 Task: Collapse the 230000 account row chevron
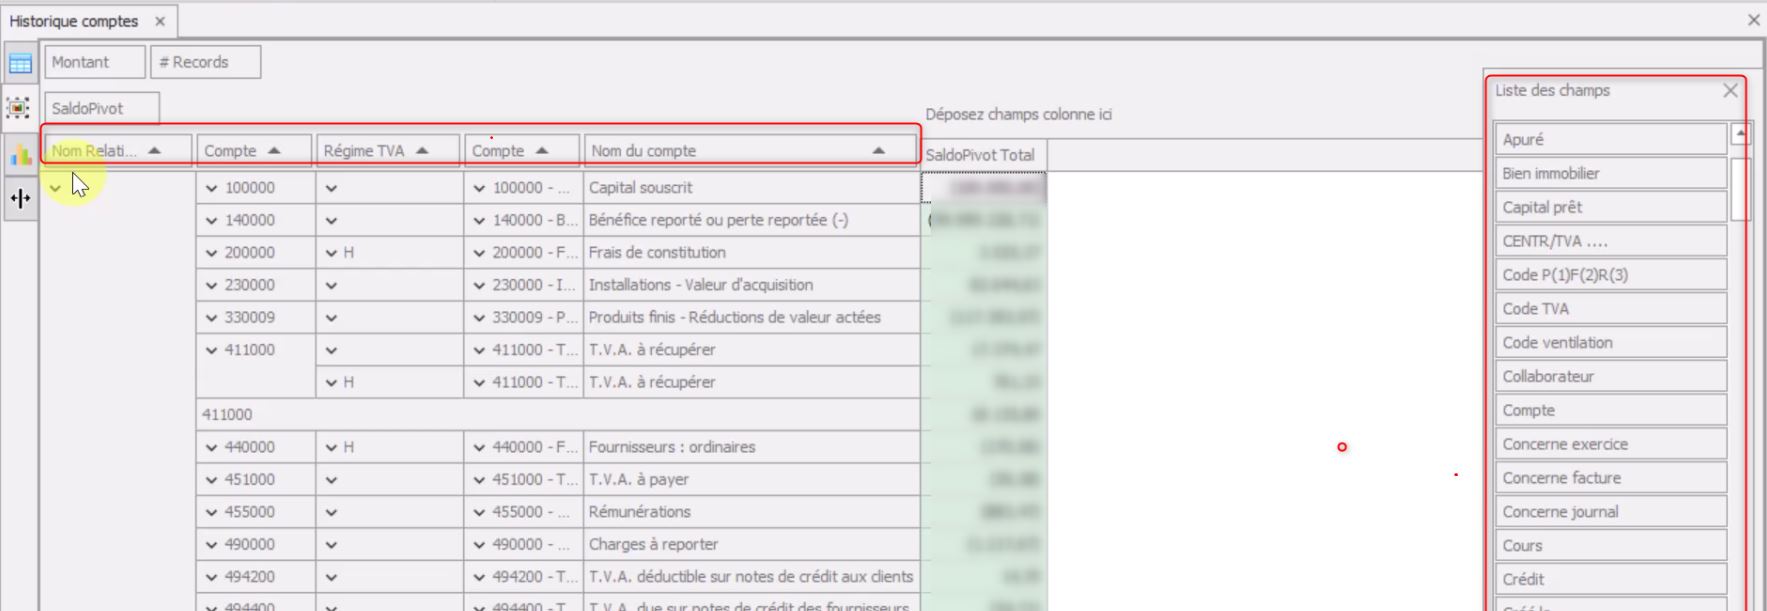211,285
